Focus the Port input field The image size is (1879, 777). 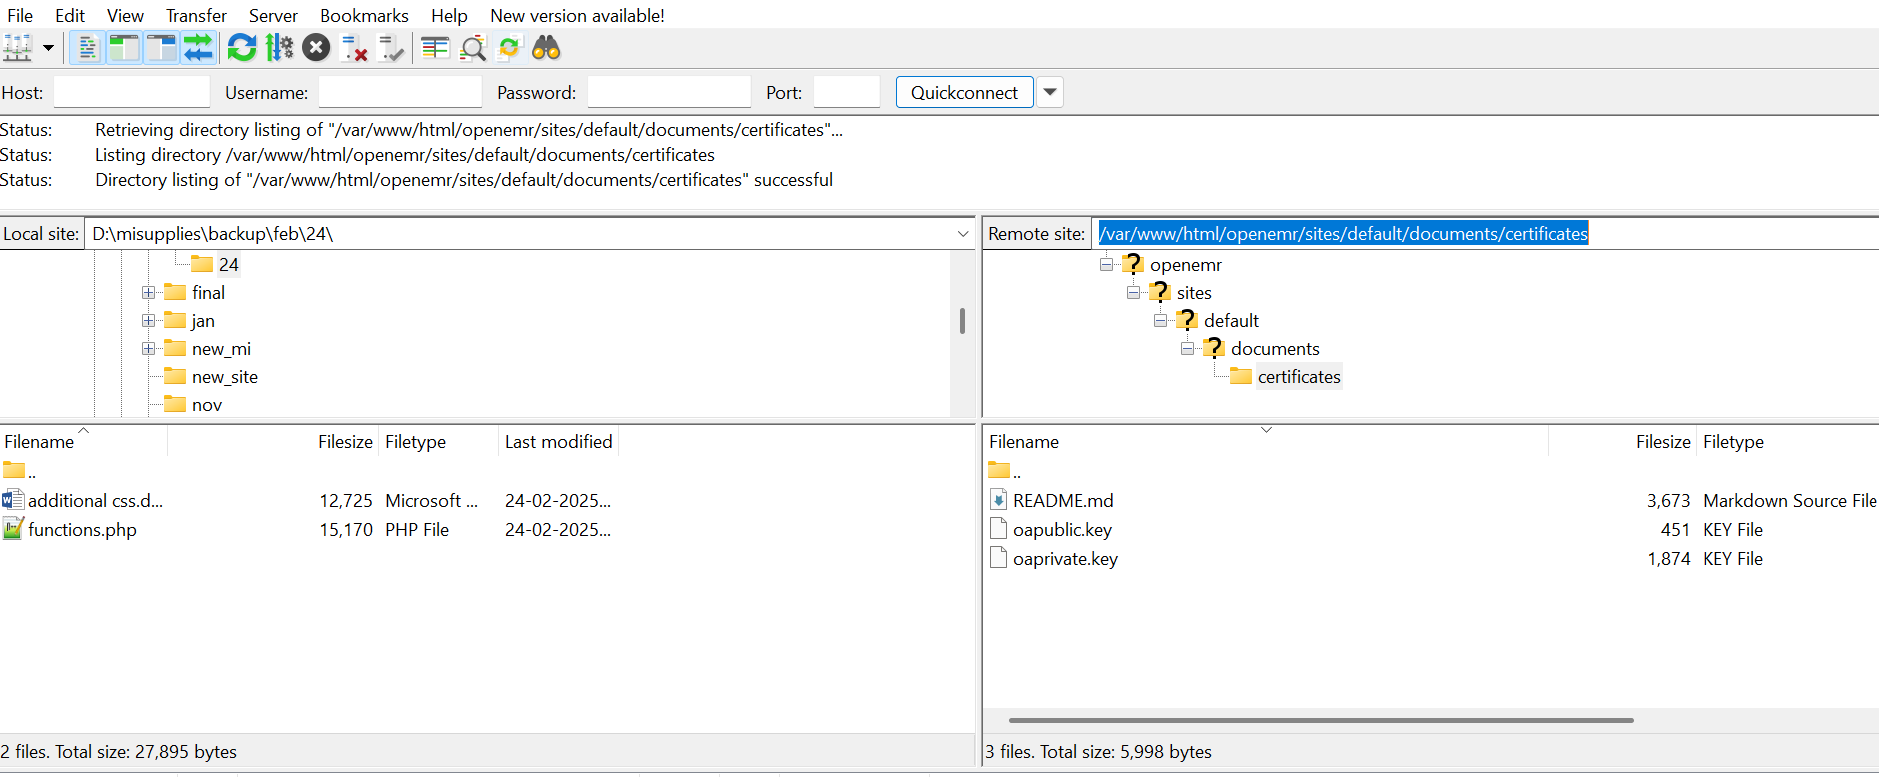click(847, 92)
